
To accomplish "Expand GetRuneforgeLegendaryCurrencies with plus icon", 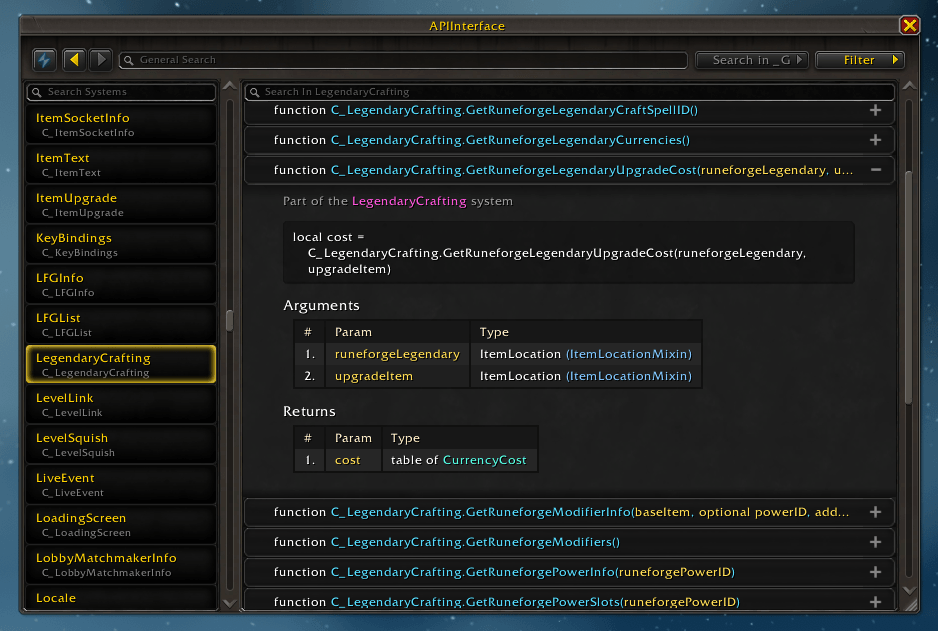I will [x=875, y=140].
